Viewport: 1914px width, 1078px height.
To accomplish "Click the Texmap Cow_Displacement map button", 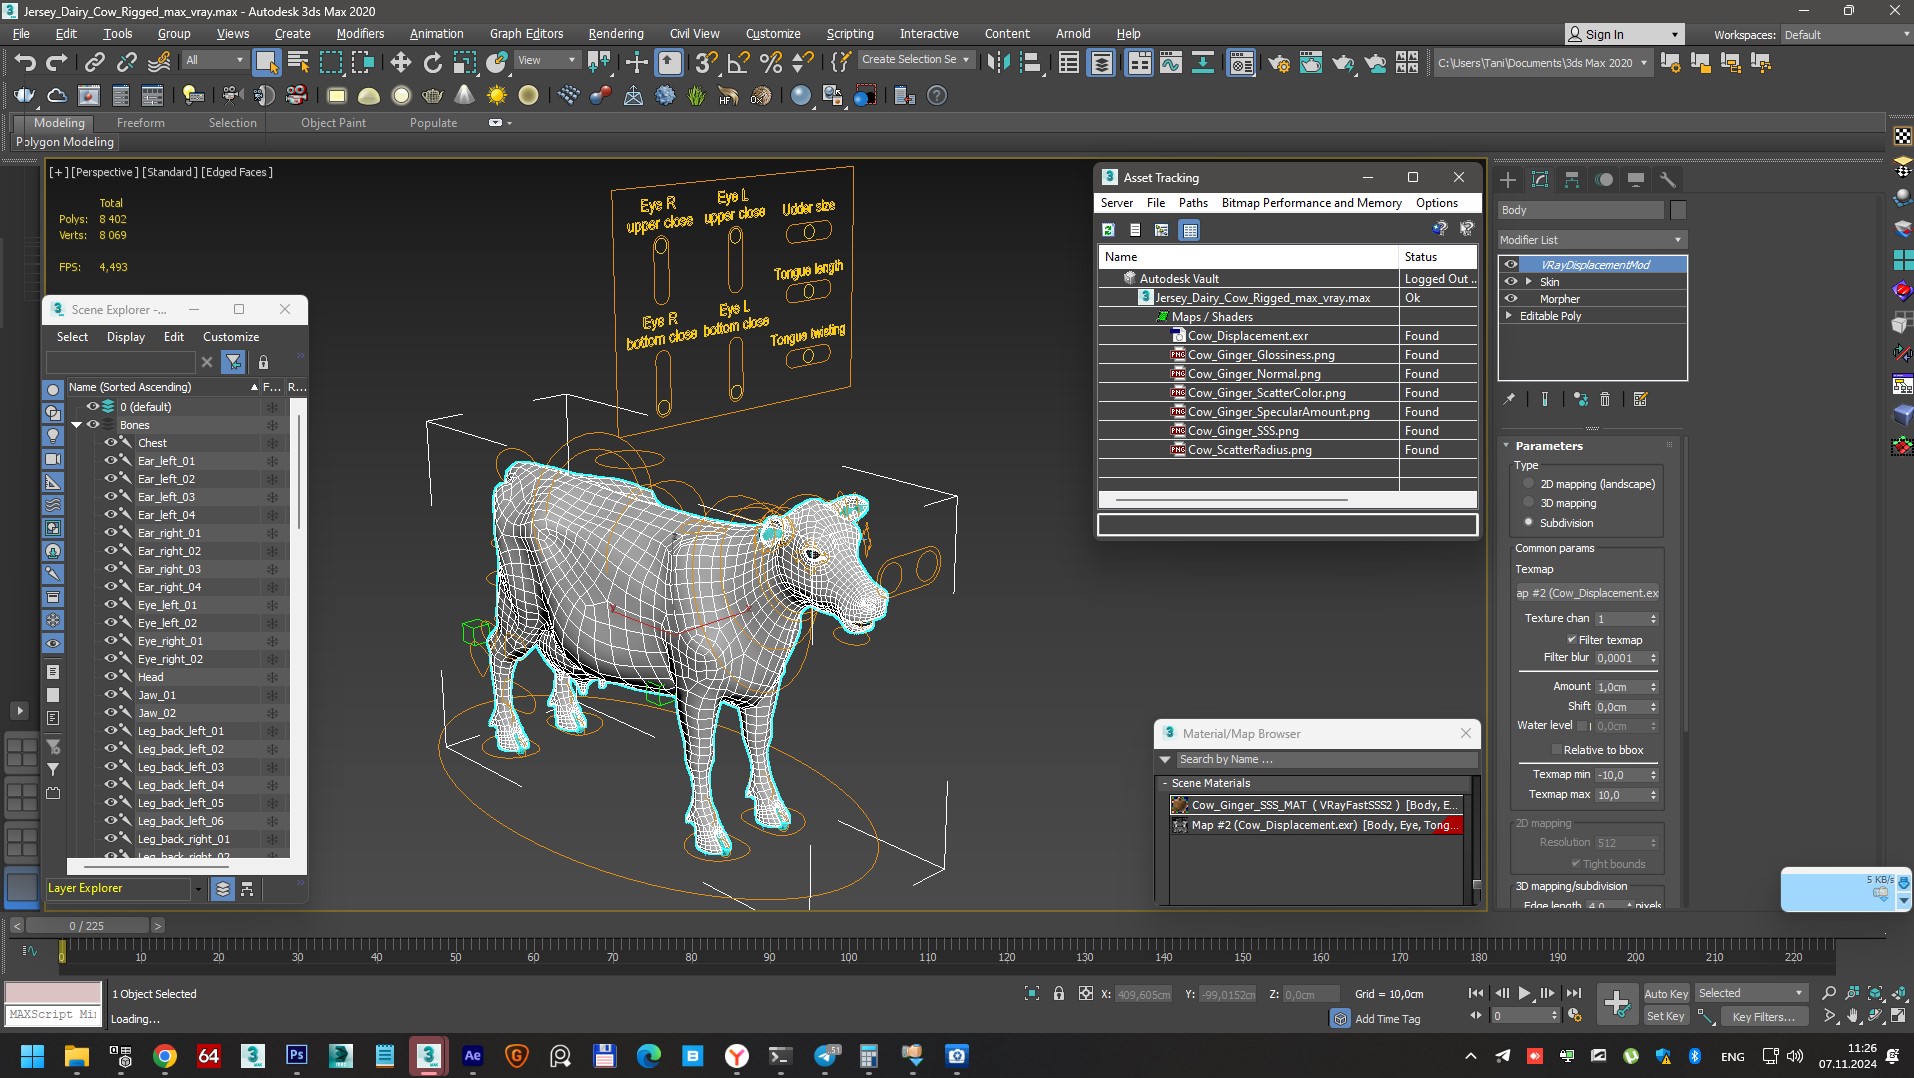I will (x=1587, y=593).
